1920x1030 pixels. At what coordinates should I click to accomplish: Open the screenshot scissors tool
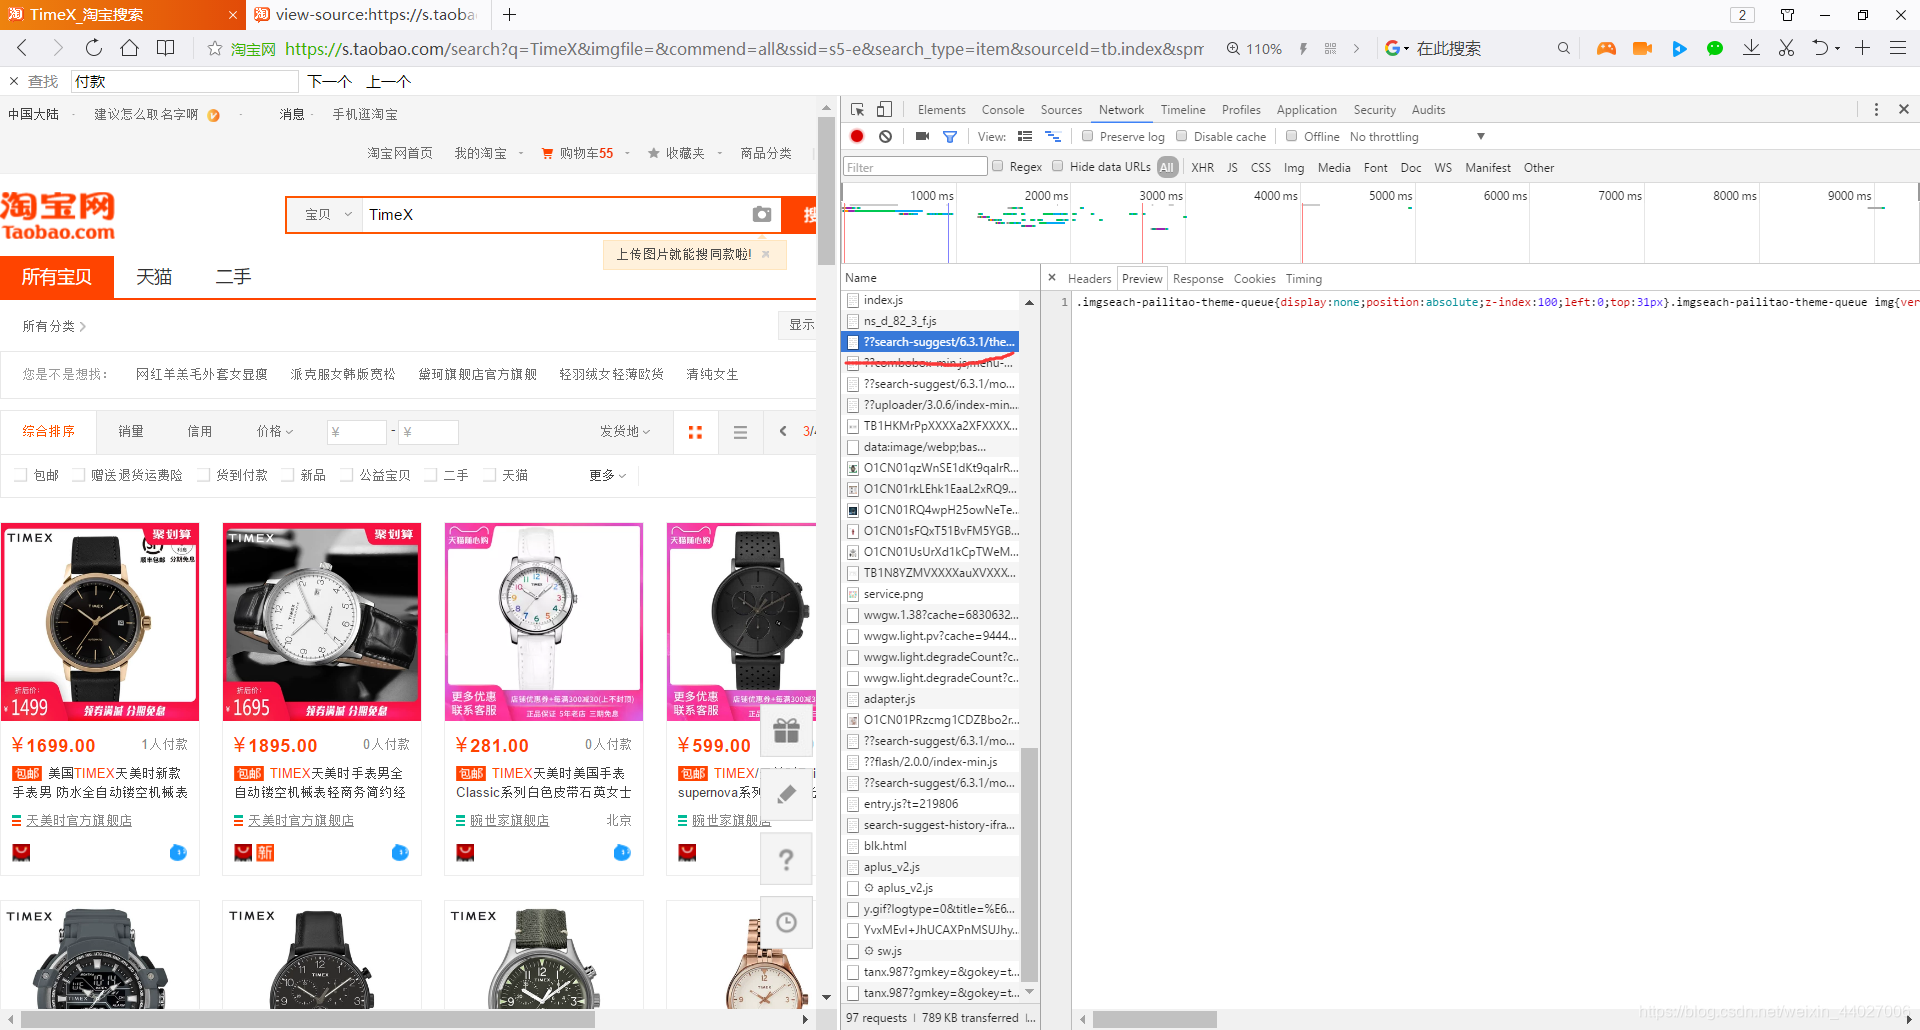pyautogui.click(x=1786, y=48)
